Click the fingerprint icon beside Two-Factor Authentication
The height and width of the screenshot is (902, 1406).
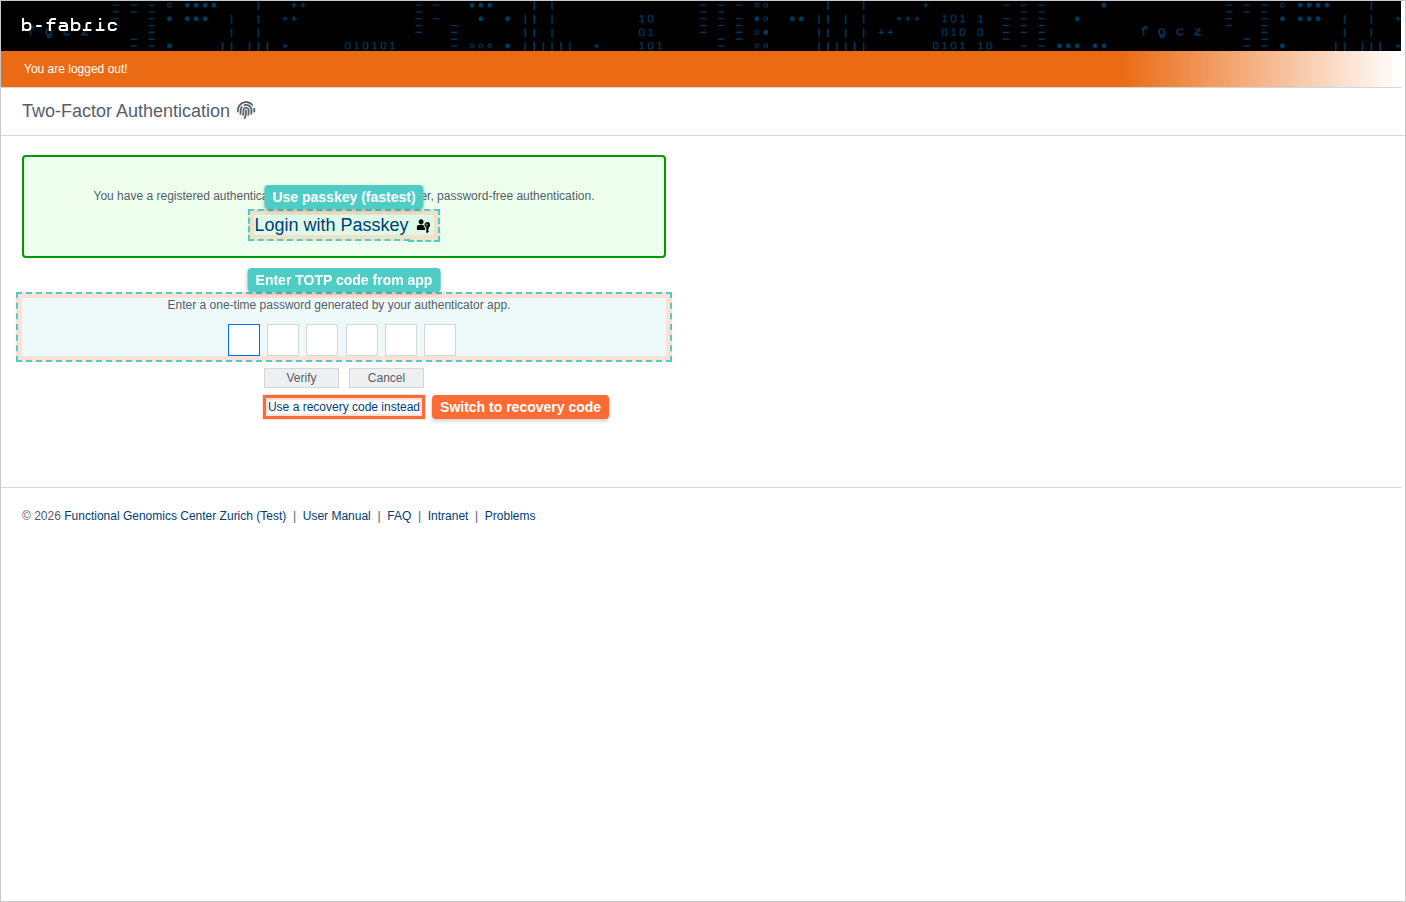click(246, 110)
